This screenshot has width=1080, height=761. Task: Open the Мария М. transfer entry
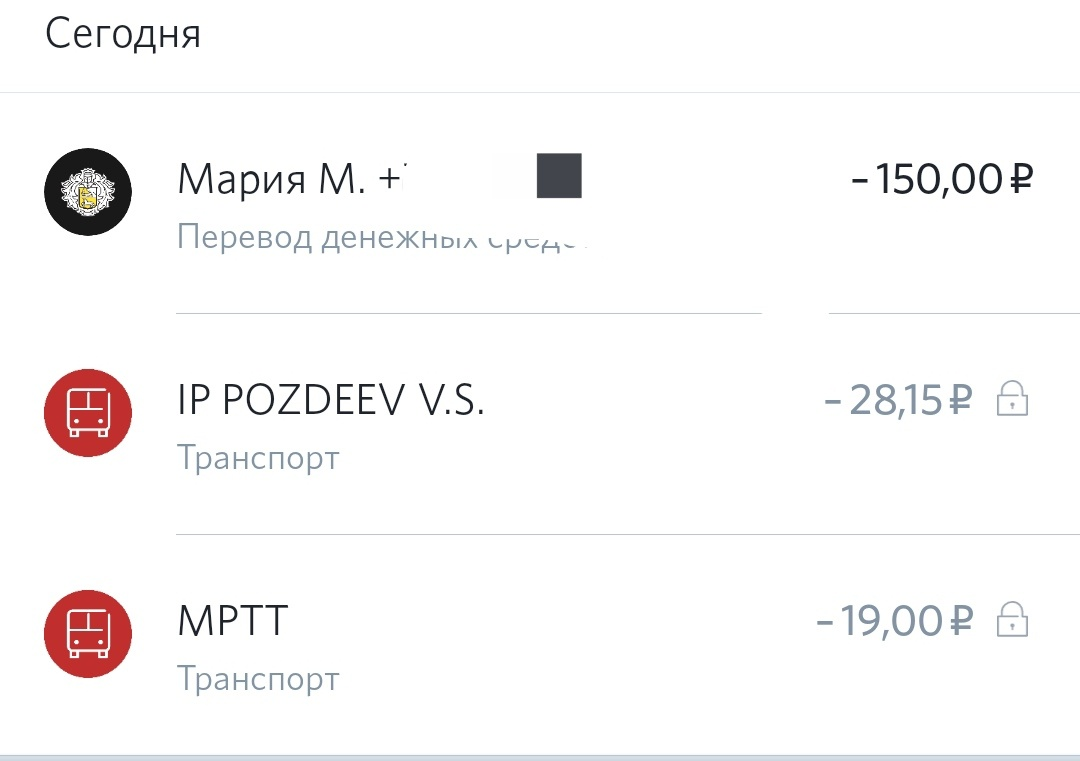[540, 203]
